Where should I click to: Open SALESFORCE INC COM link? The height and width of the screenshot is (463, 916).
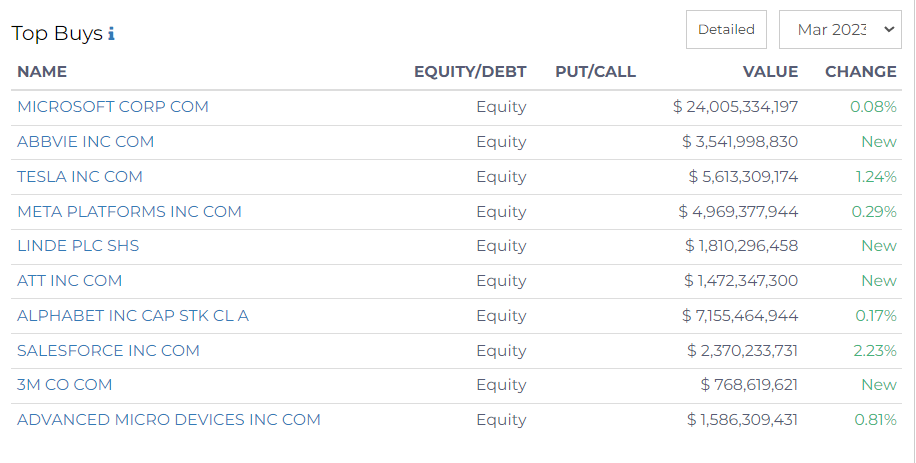pyautogui.click(x=108, y=351)
